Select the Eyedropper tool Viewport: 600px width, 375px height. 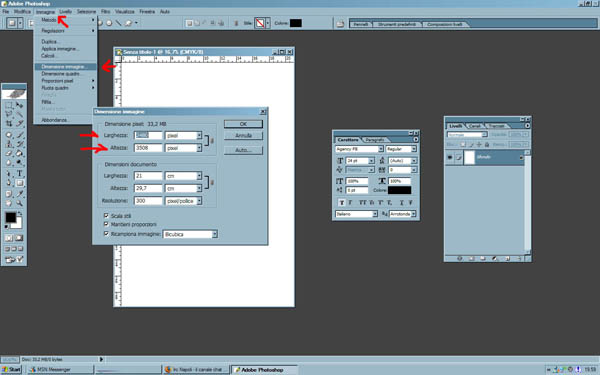point(20,194)
